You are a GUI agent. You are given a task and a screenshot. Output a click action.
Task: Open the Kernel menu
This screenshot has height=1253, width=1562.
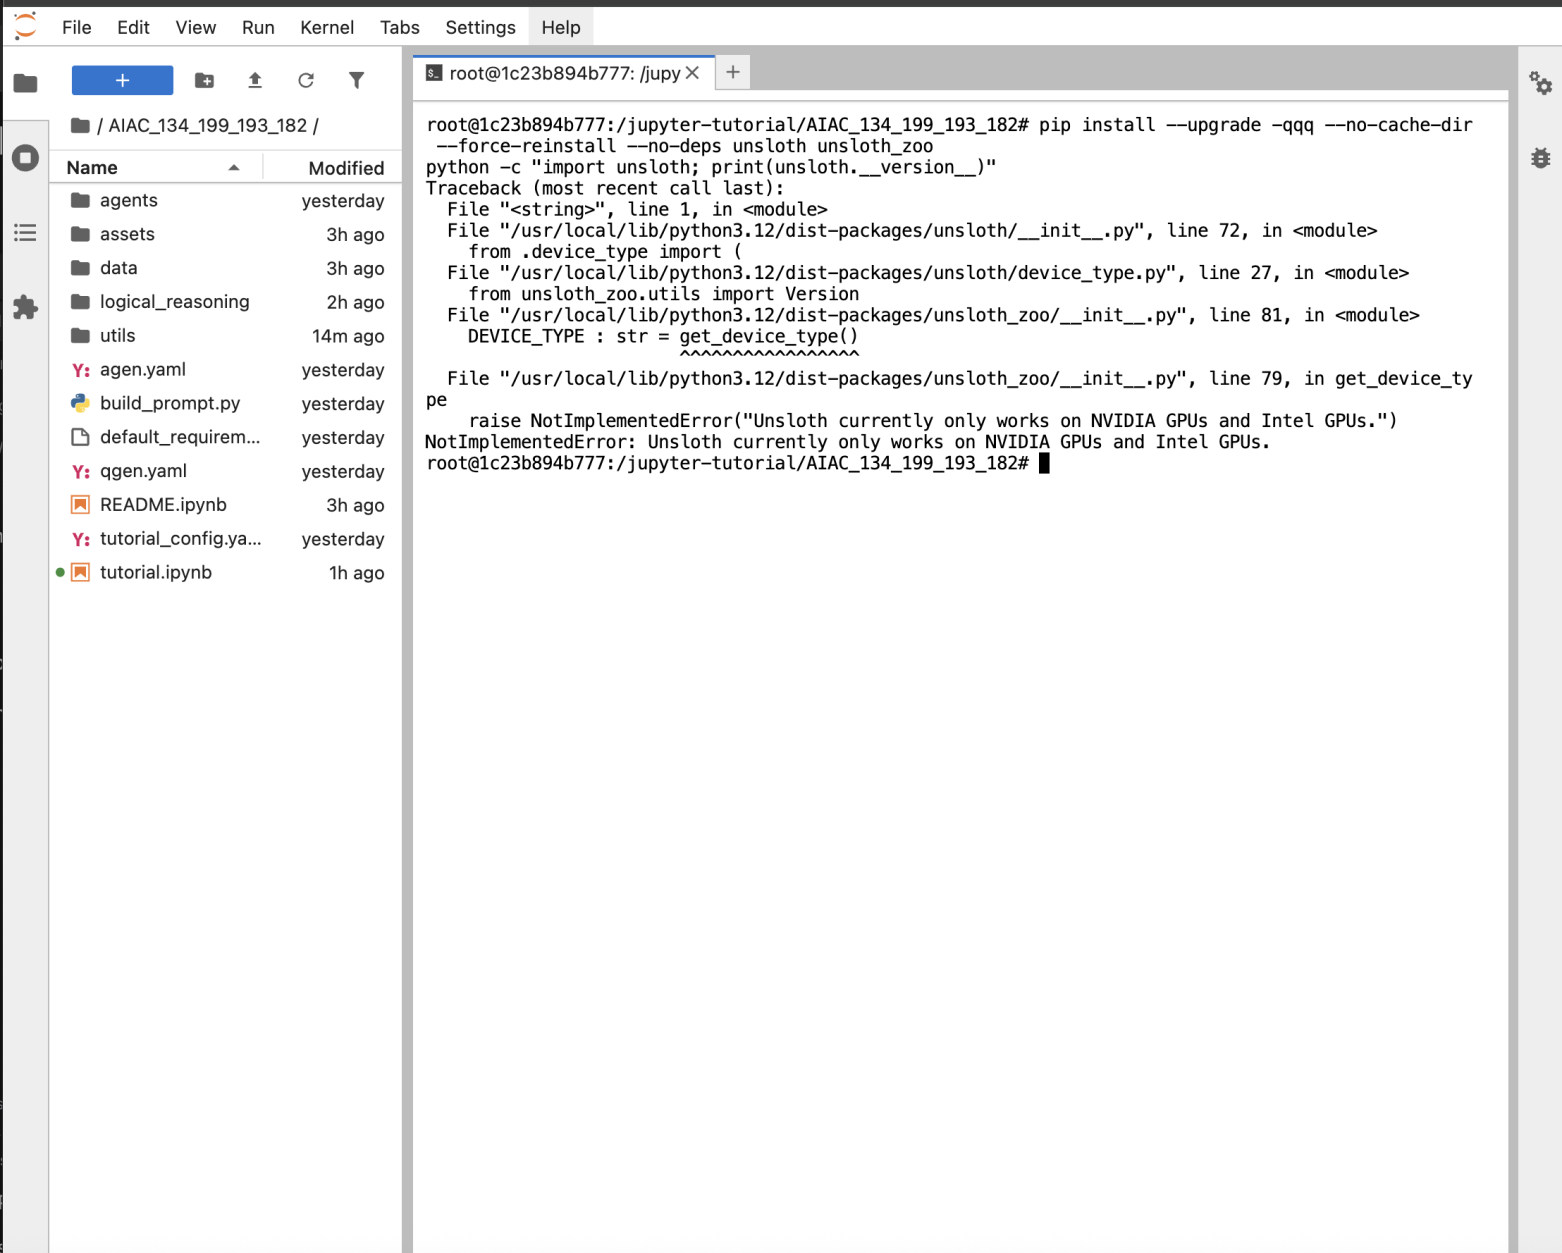[326, 27]
